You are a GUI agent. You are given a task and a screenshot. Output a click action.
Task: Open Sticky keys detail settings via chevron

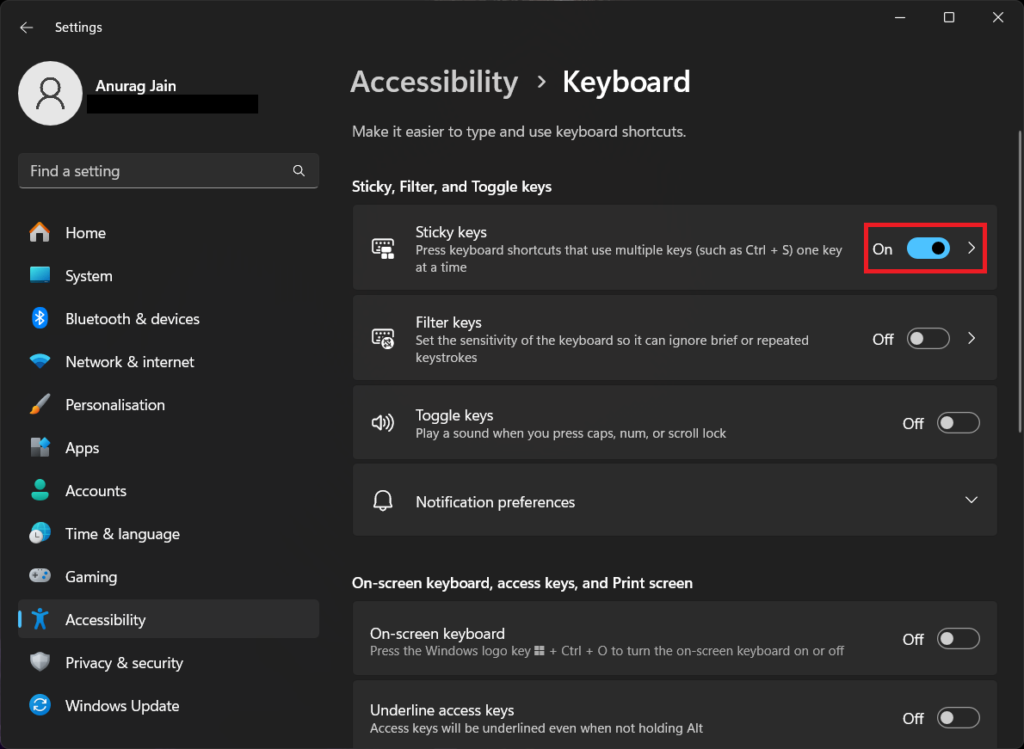coord(970,248)
